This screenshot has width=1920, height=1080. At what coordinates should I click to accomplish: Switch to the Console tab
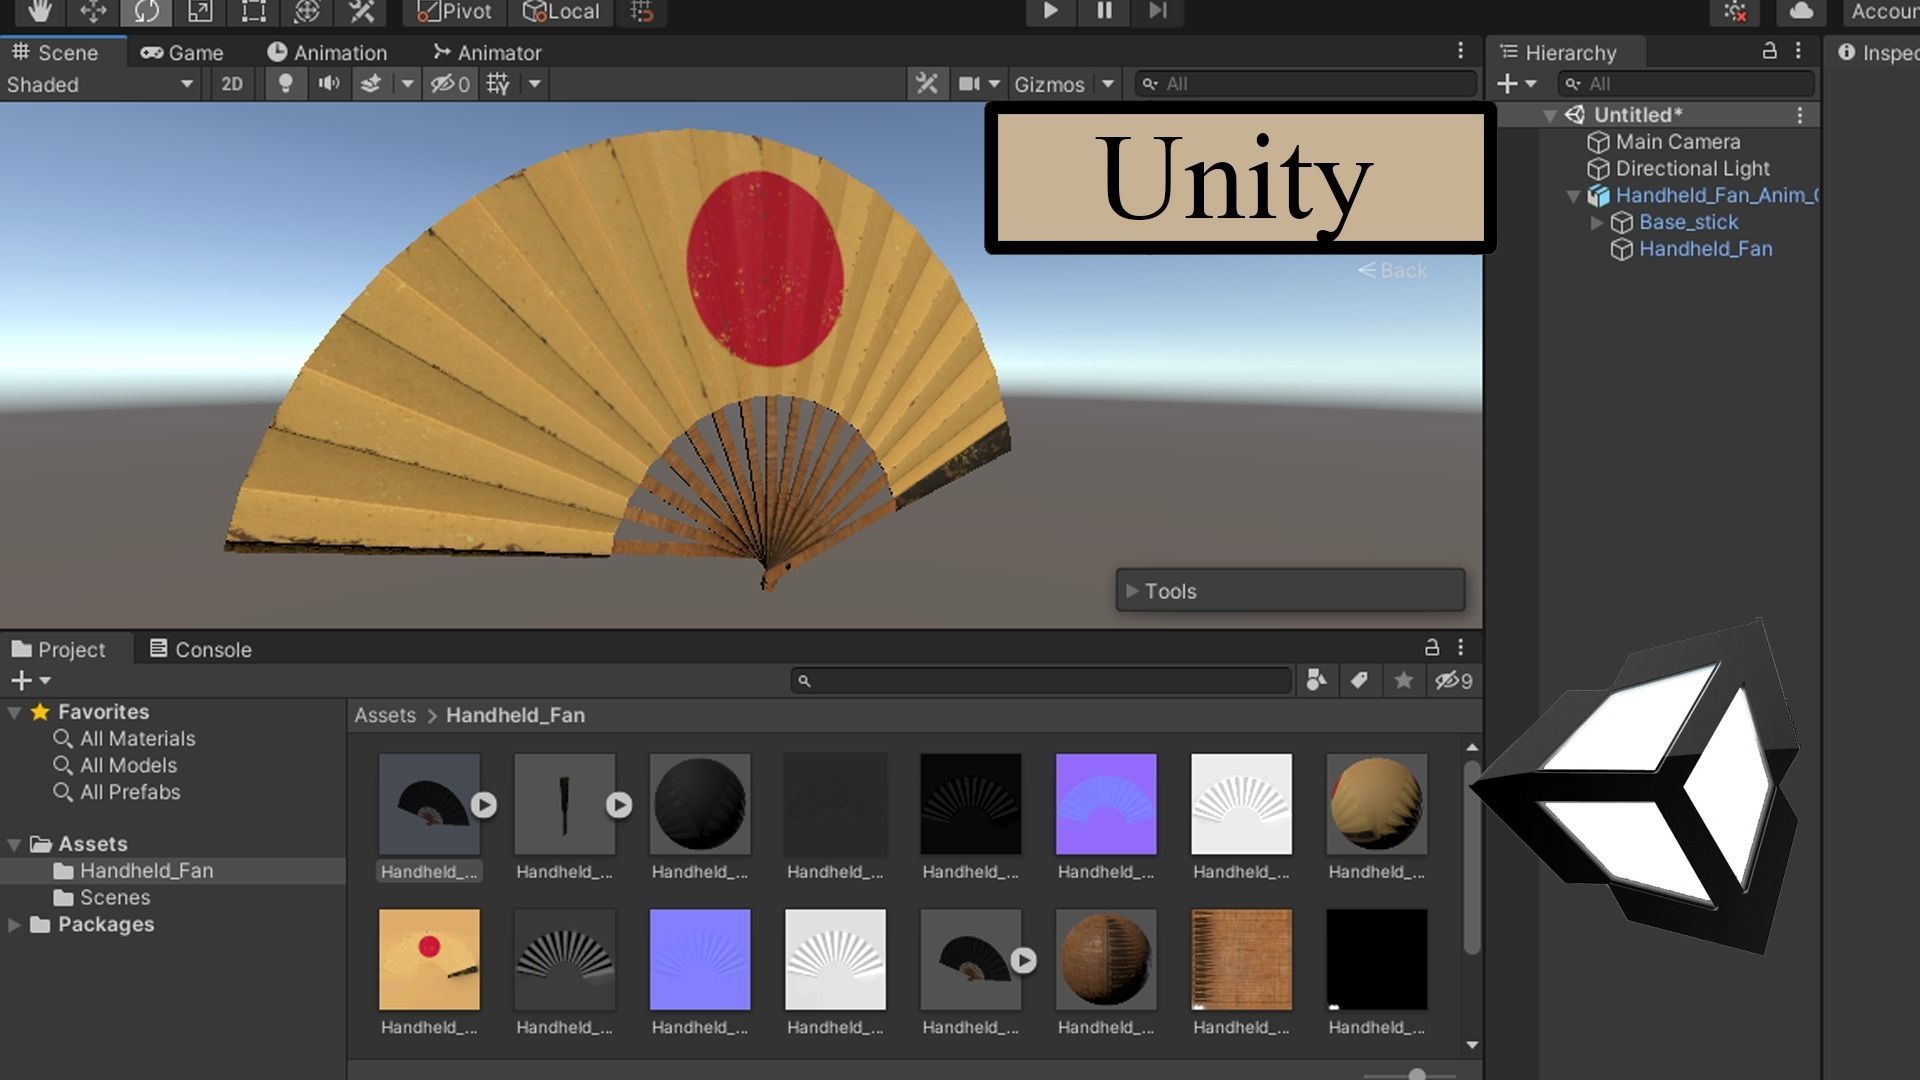[200, 649]
